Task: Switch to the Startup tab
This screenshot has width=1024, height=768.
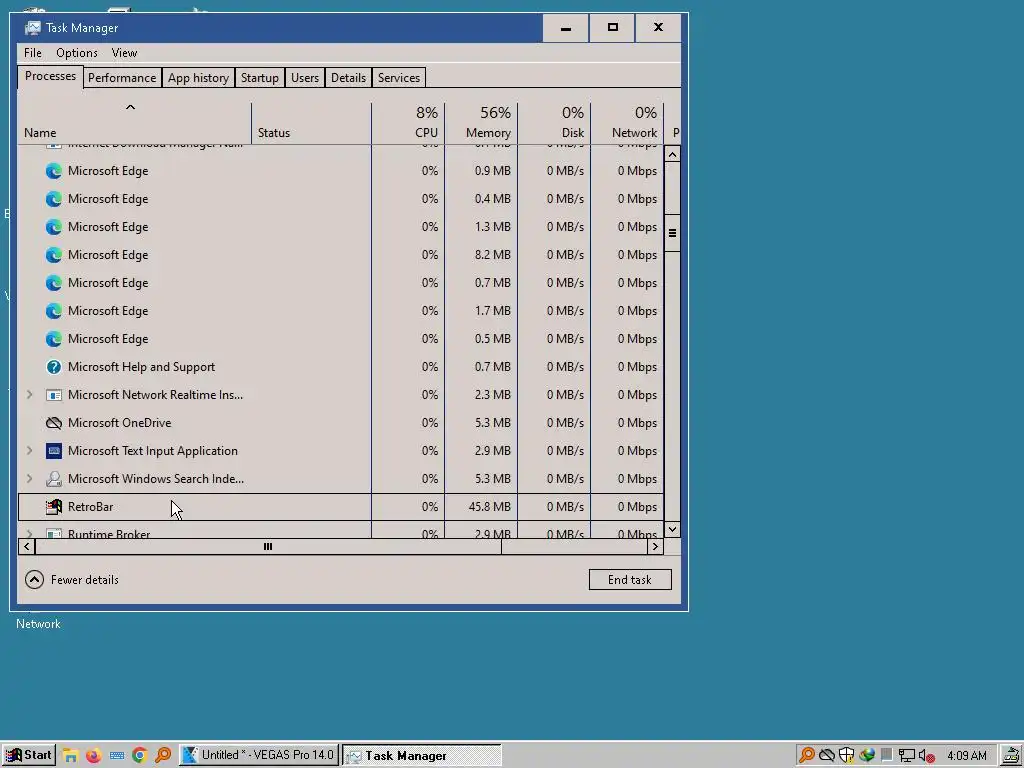Action: (260, 78)
